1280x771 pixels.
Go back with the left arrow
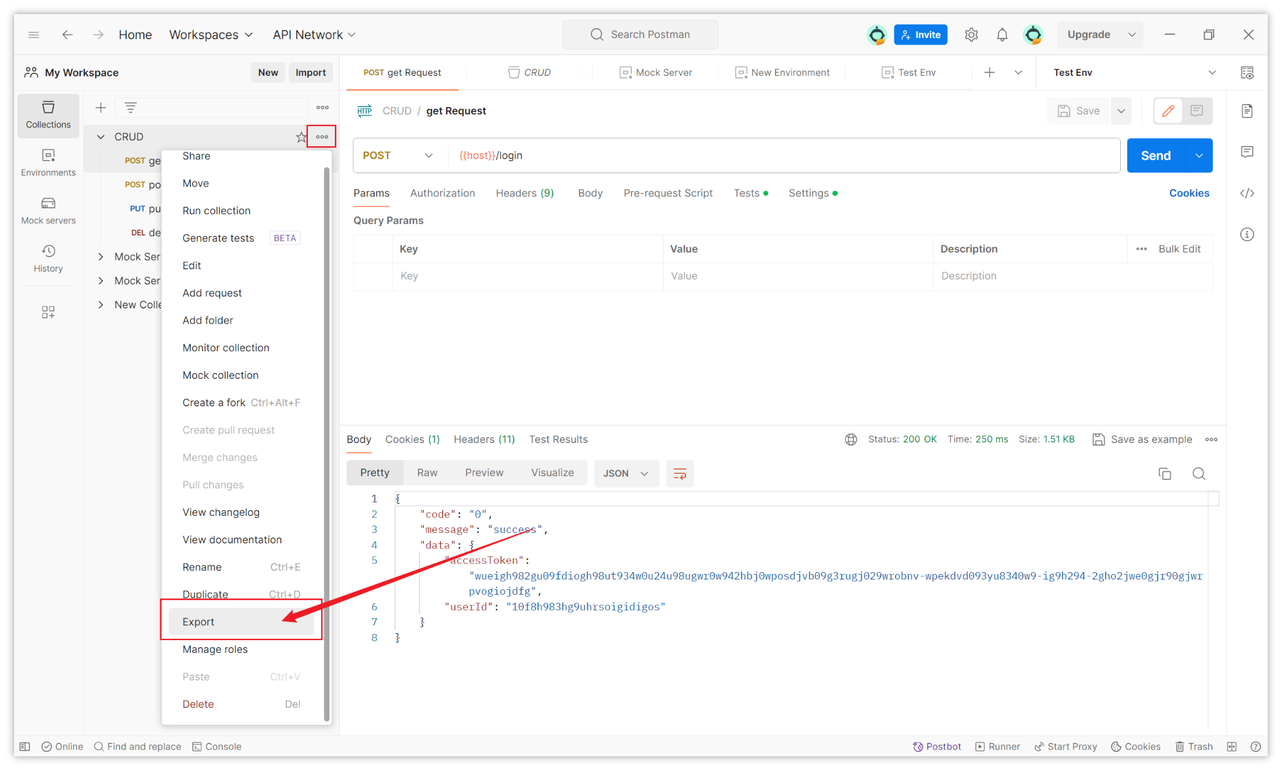point(67,34)
